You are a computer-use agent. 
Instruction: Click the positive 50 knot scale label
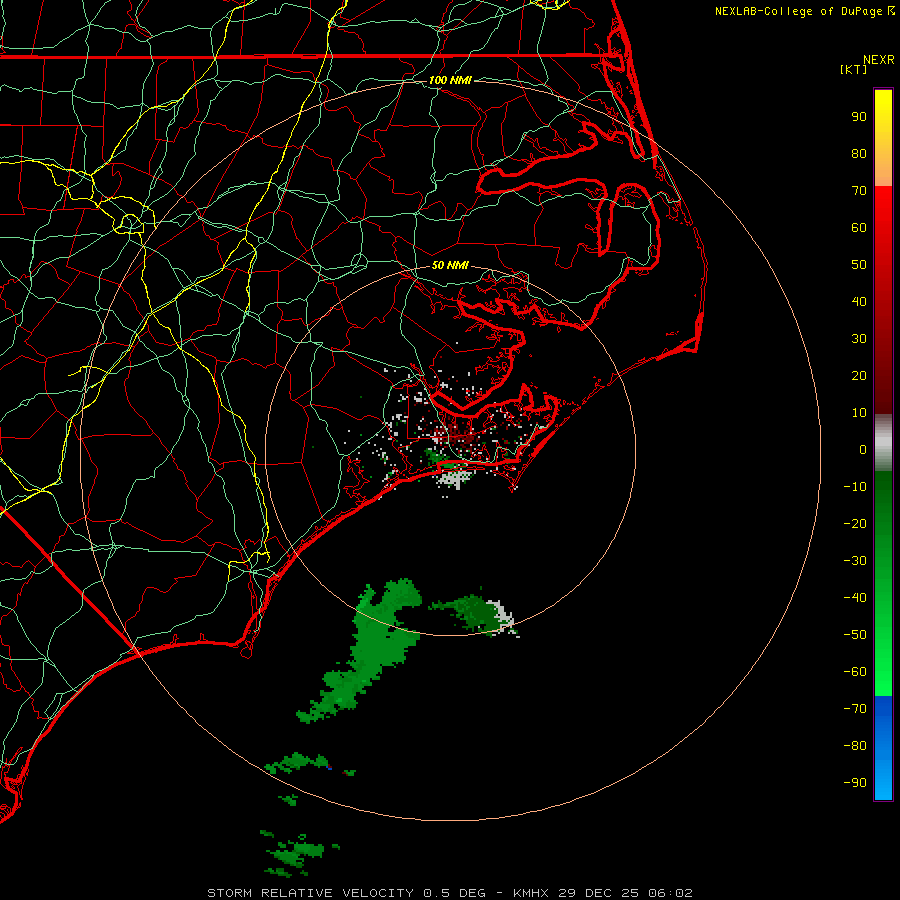pos(859,265)
